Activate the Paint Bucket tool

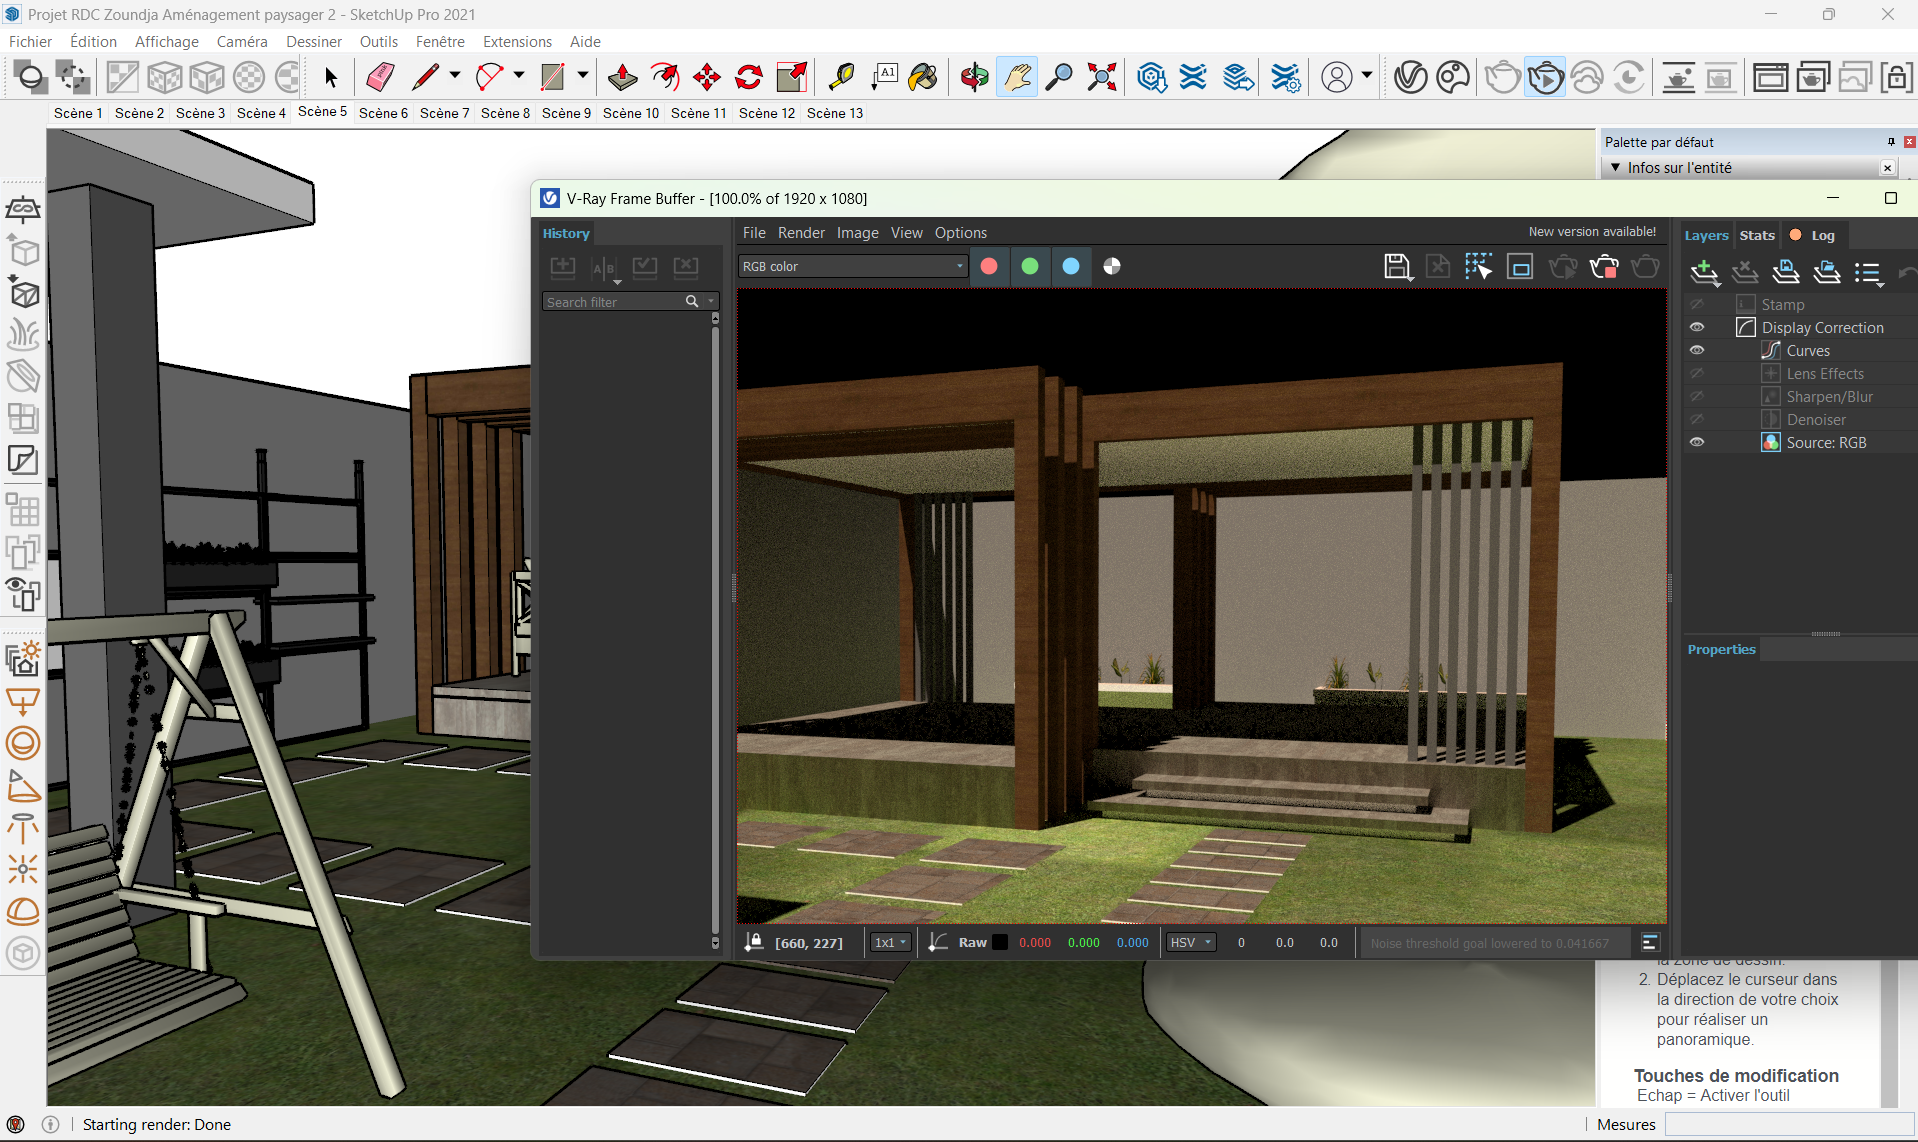(923, 77)
